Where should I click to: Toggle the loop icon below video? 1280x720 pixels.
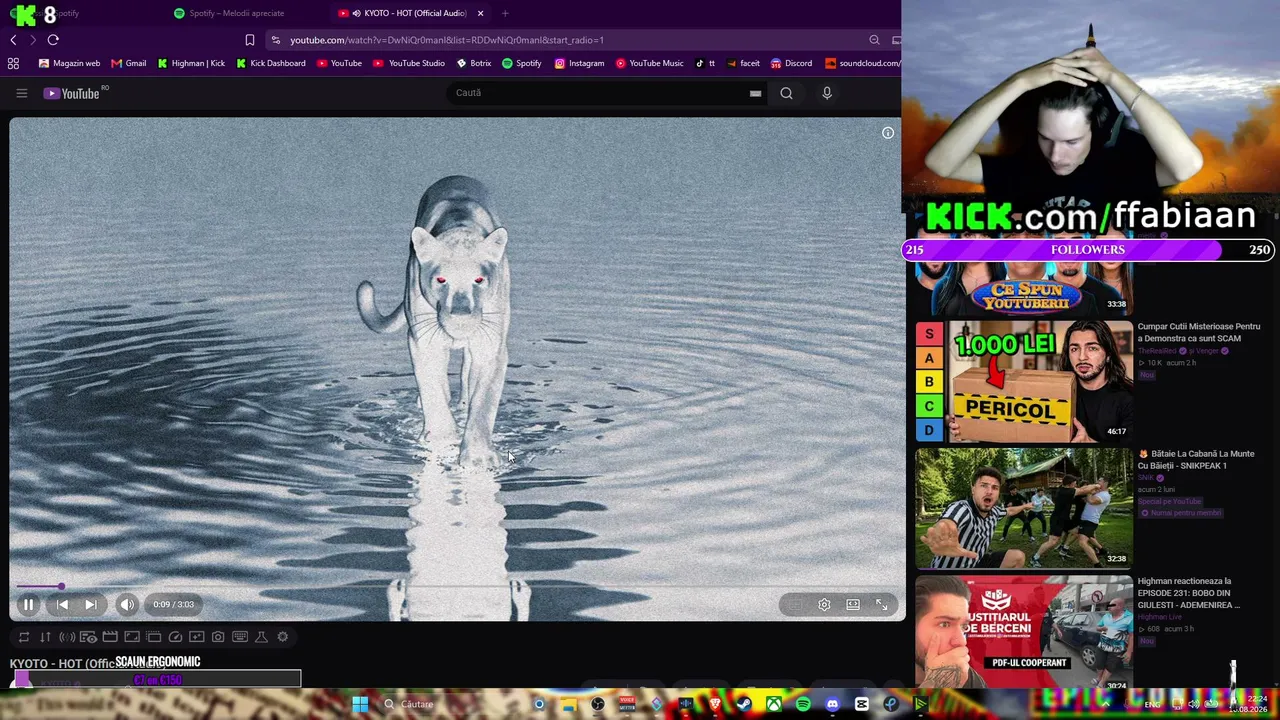pos(24,637)
